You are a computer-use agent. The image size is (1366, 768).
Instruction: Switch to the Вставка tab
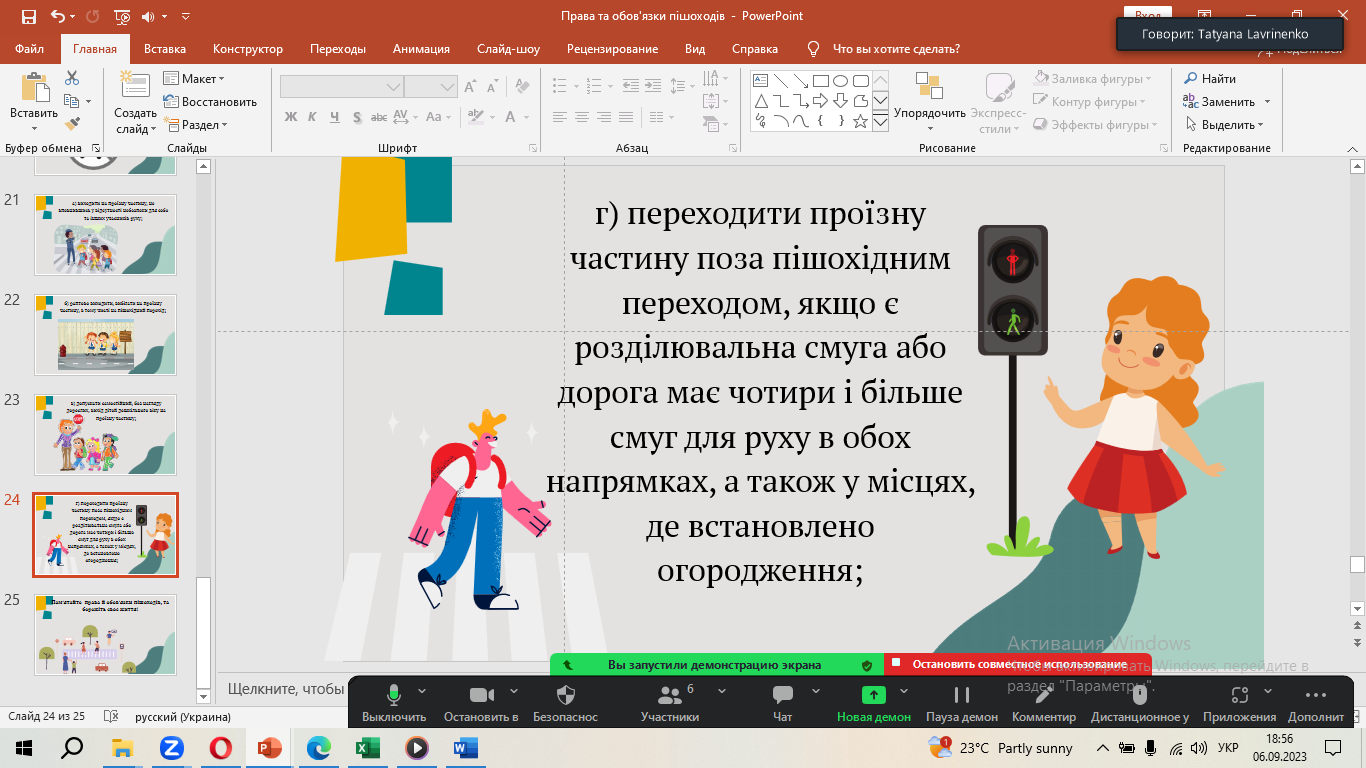tap(165, 49)
